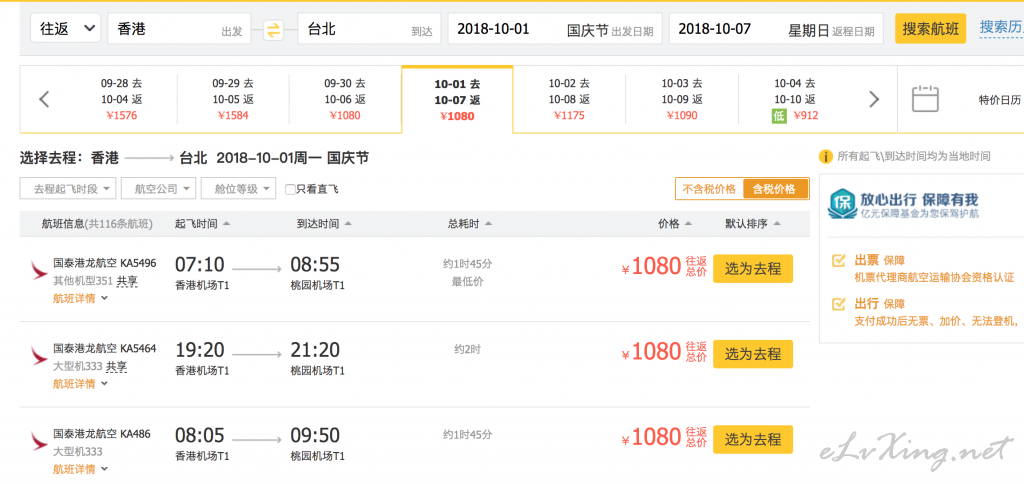Viewport: 1024px width, 484px height.
Task: Open the 舱位等级 cabin class filter
Action: pos(238,189)
